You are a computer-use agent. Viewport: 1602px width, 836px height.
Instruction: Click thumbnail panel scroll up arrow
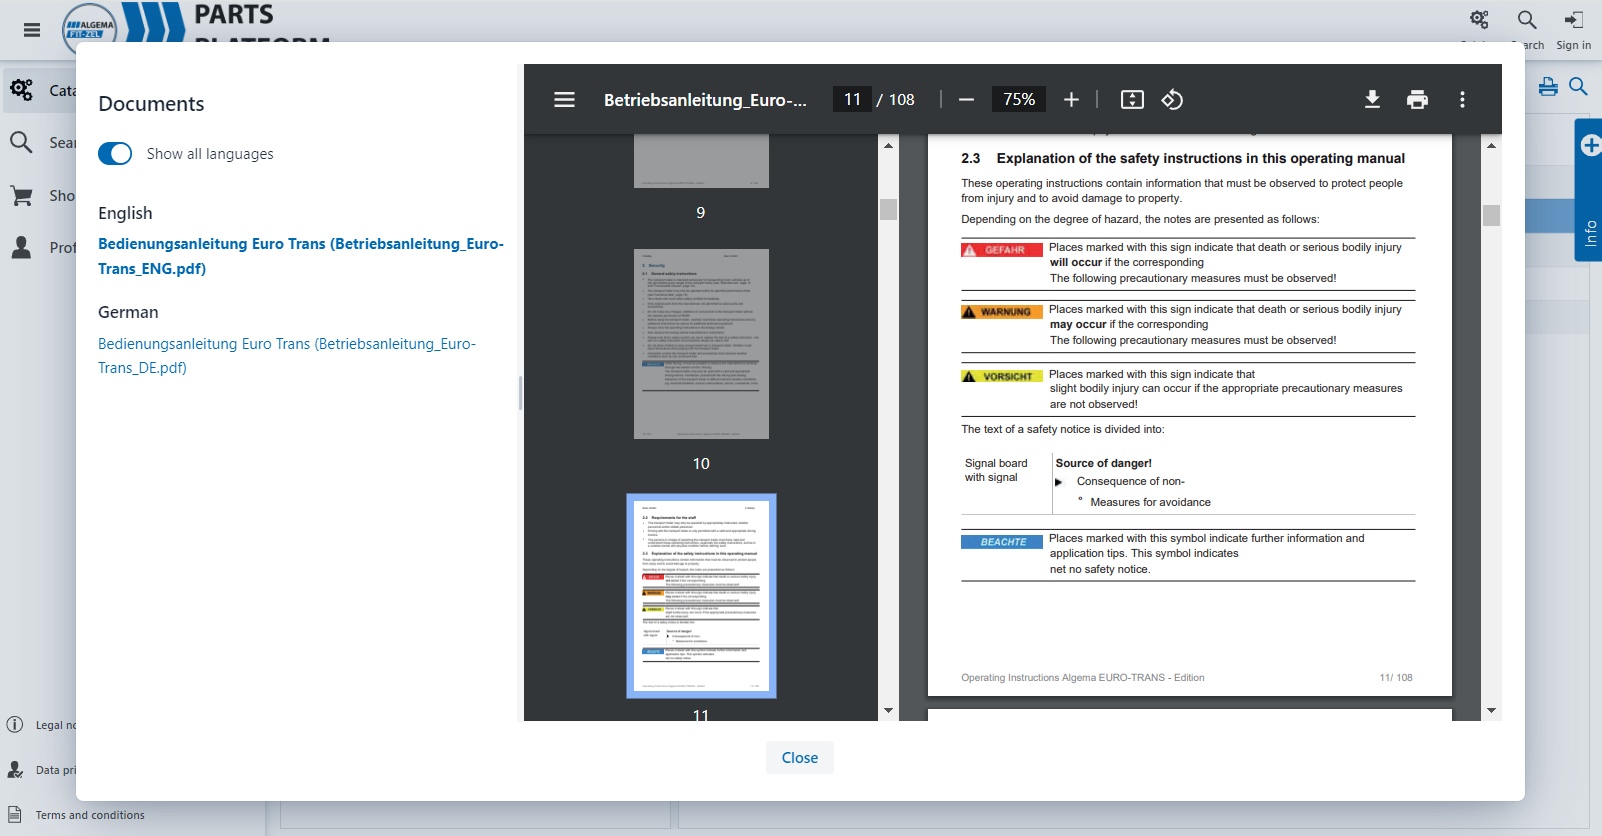click(888, 145)
